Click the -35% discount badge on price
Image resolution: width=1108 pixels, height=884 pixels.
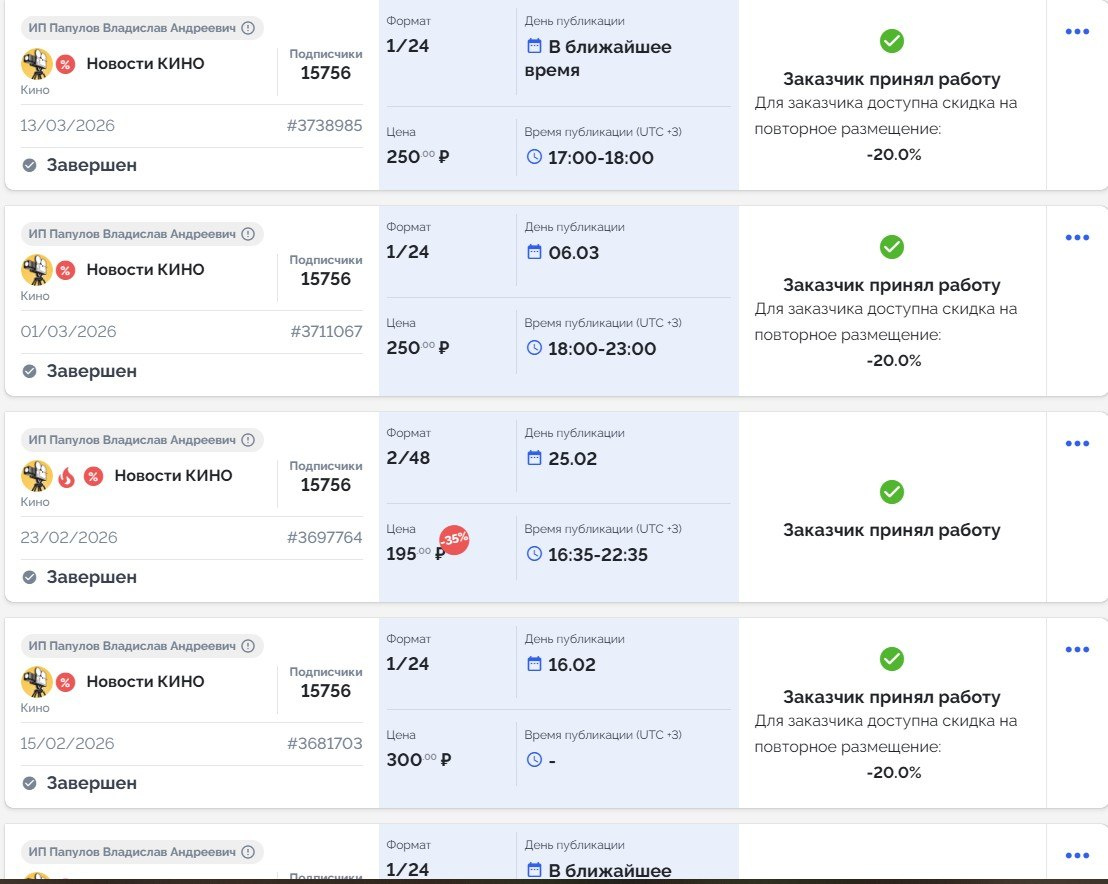[x=454, y=539]
